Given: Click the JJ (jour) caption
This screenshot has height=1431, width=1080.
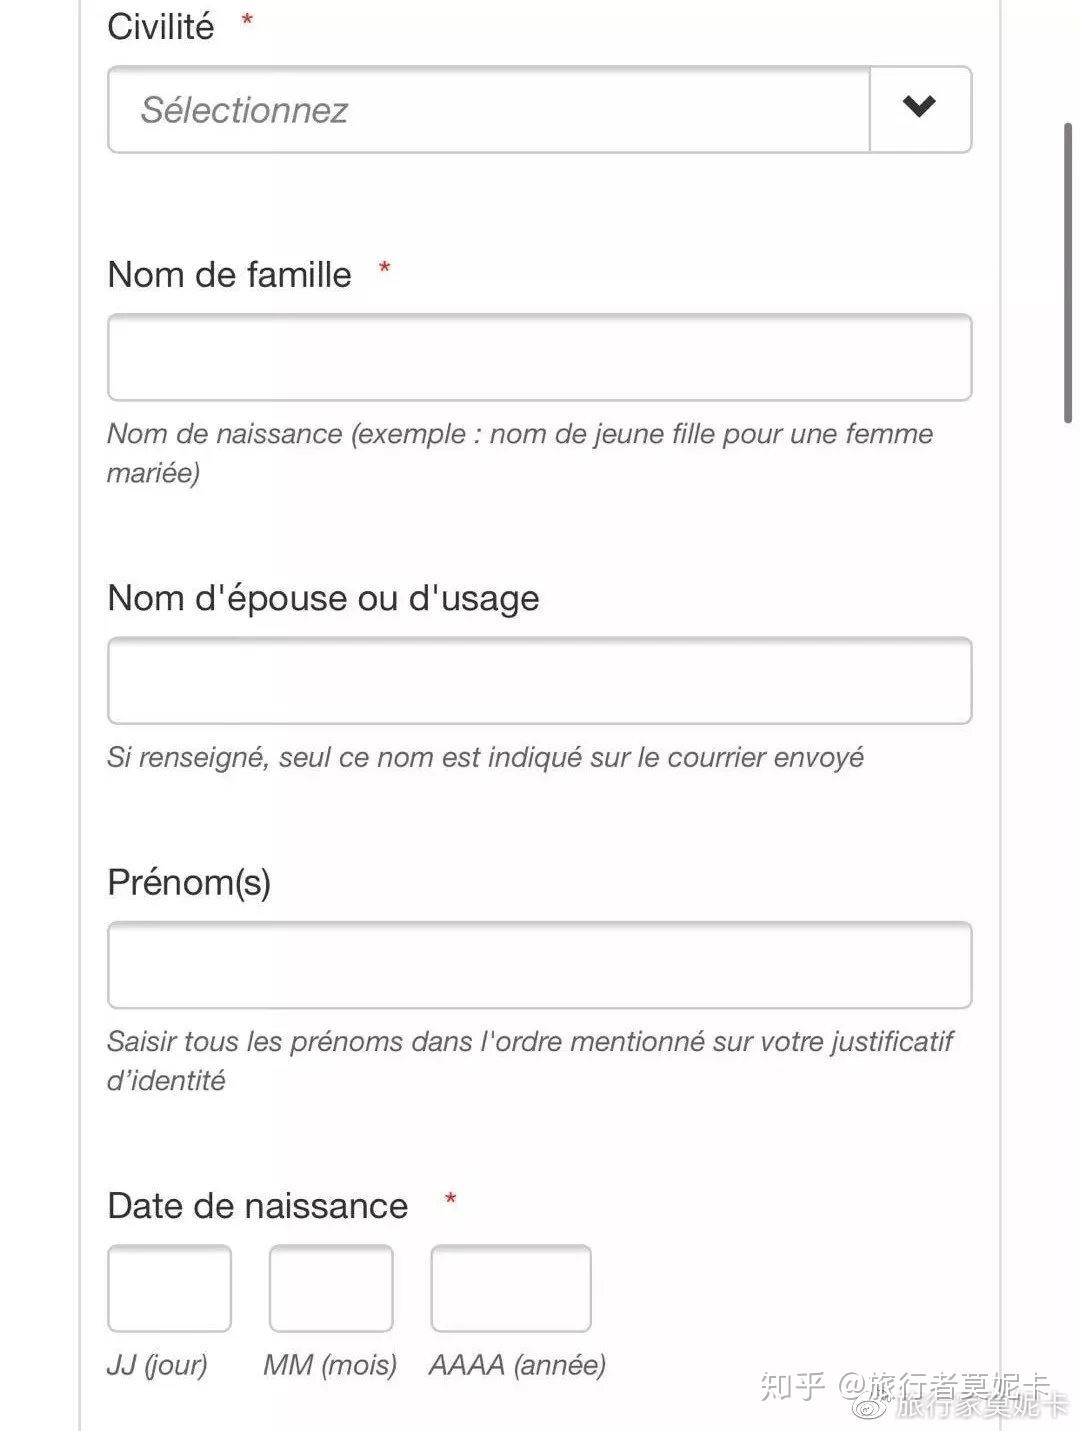Looking at the screenshot, I should 157,1365.
